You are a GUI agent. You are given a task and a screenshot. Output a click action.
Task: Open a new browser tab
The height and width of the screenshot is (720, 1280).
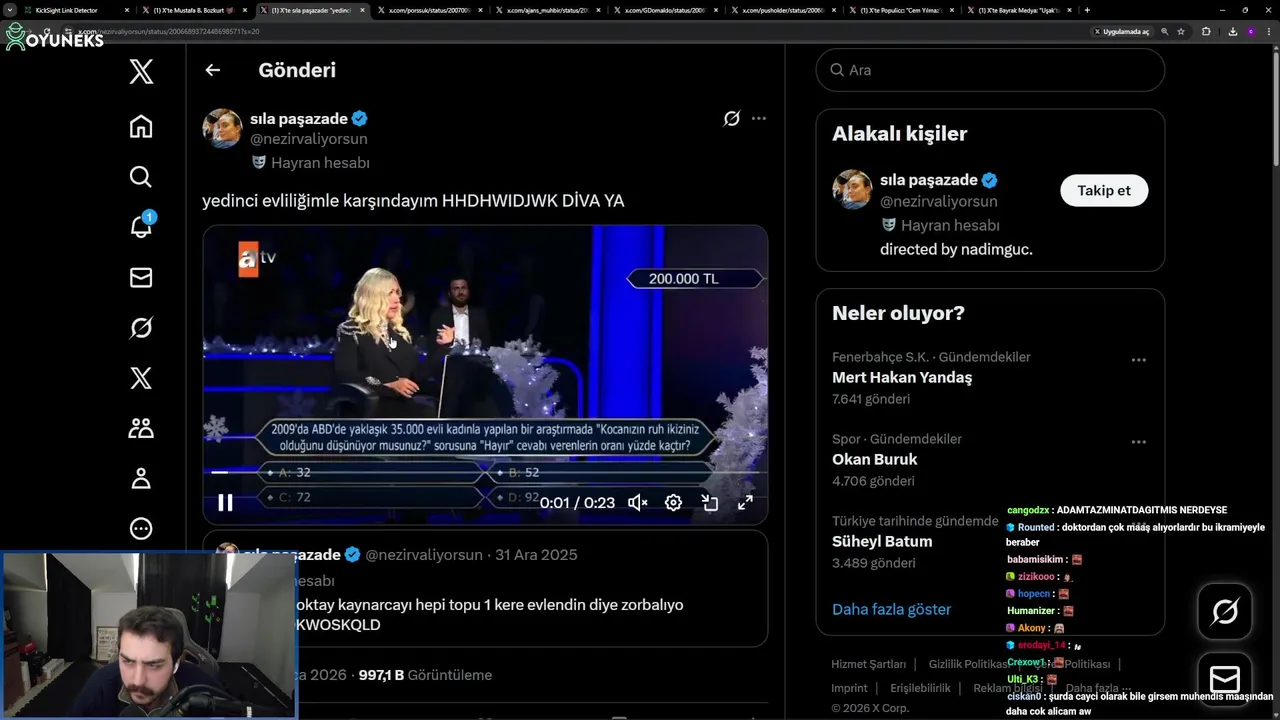click(x=1087, y=10)
